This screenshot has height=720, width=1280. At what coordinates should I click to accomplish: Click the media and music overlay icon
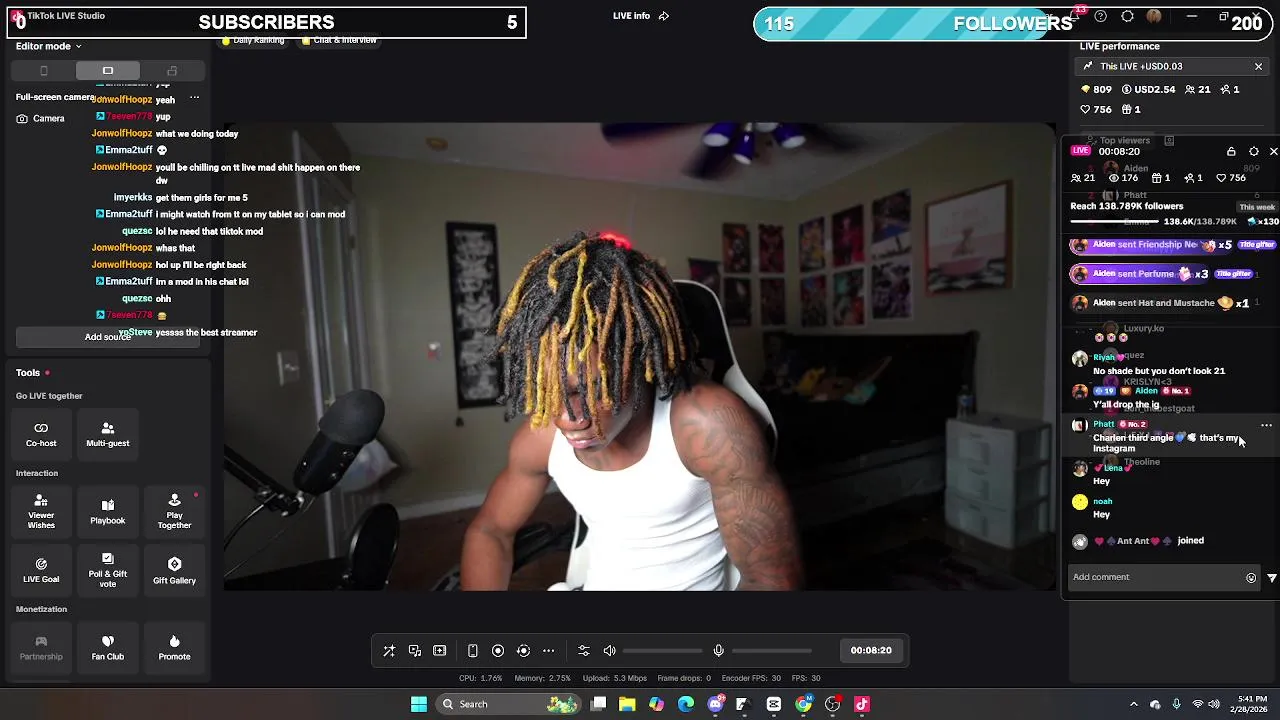(414, 651)
